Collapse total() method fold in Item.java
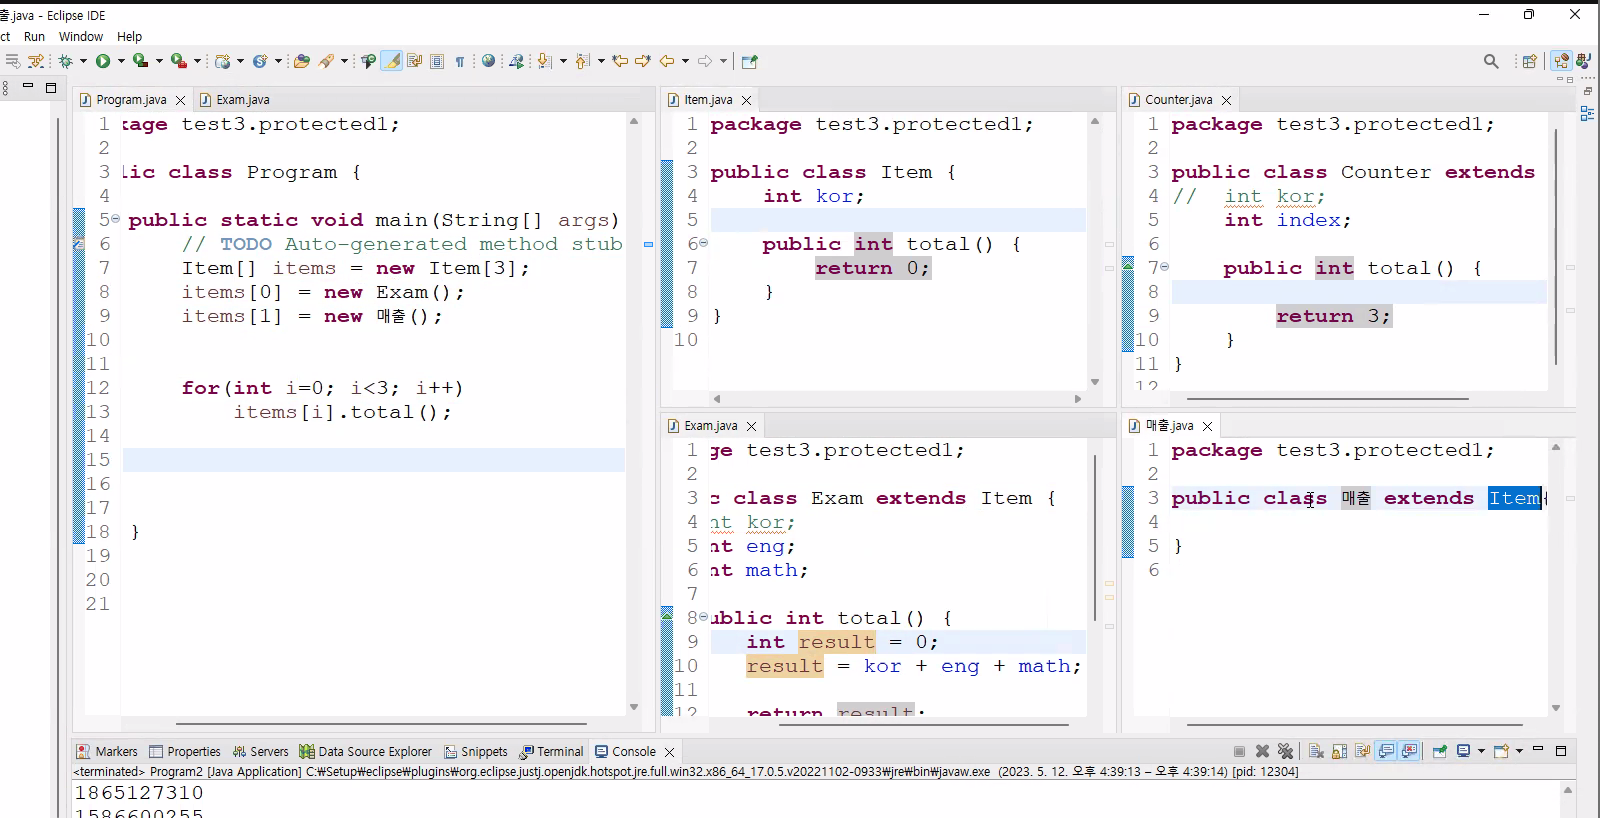Viewport: 1600px width, 818px height. (704, 243)
